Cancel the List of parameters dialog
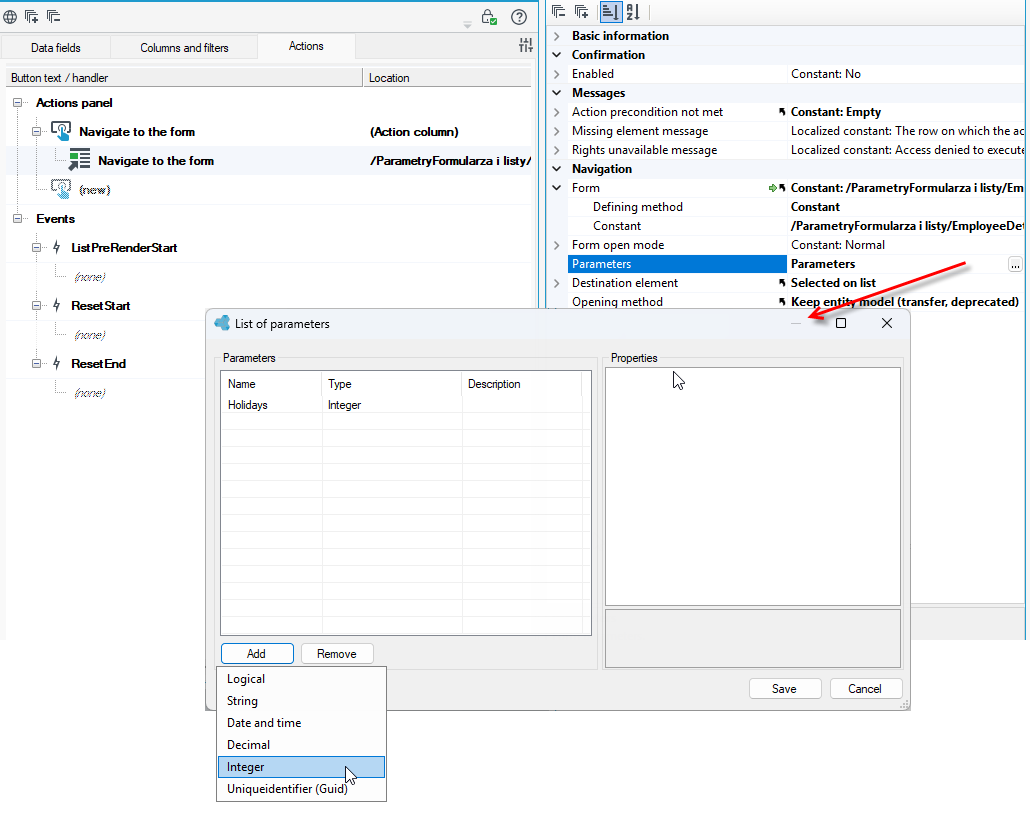The height and width of the screenshot is (819, 1030). [x=866, y=688]
